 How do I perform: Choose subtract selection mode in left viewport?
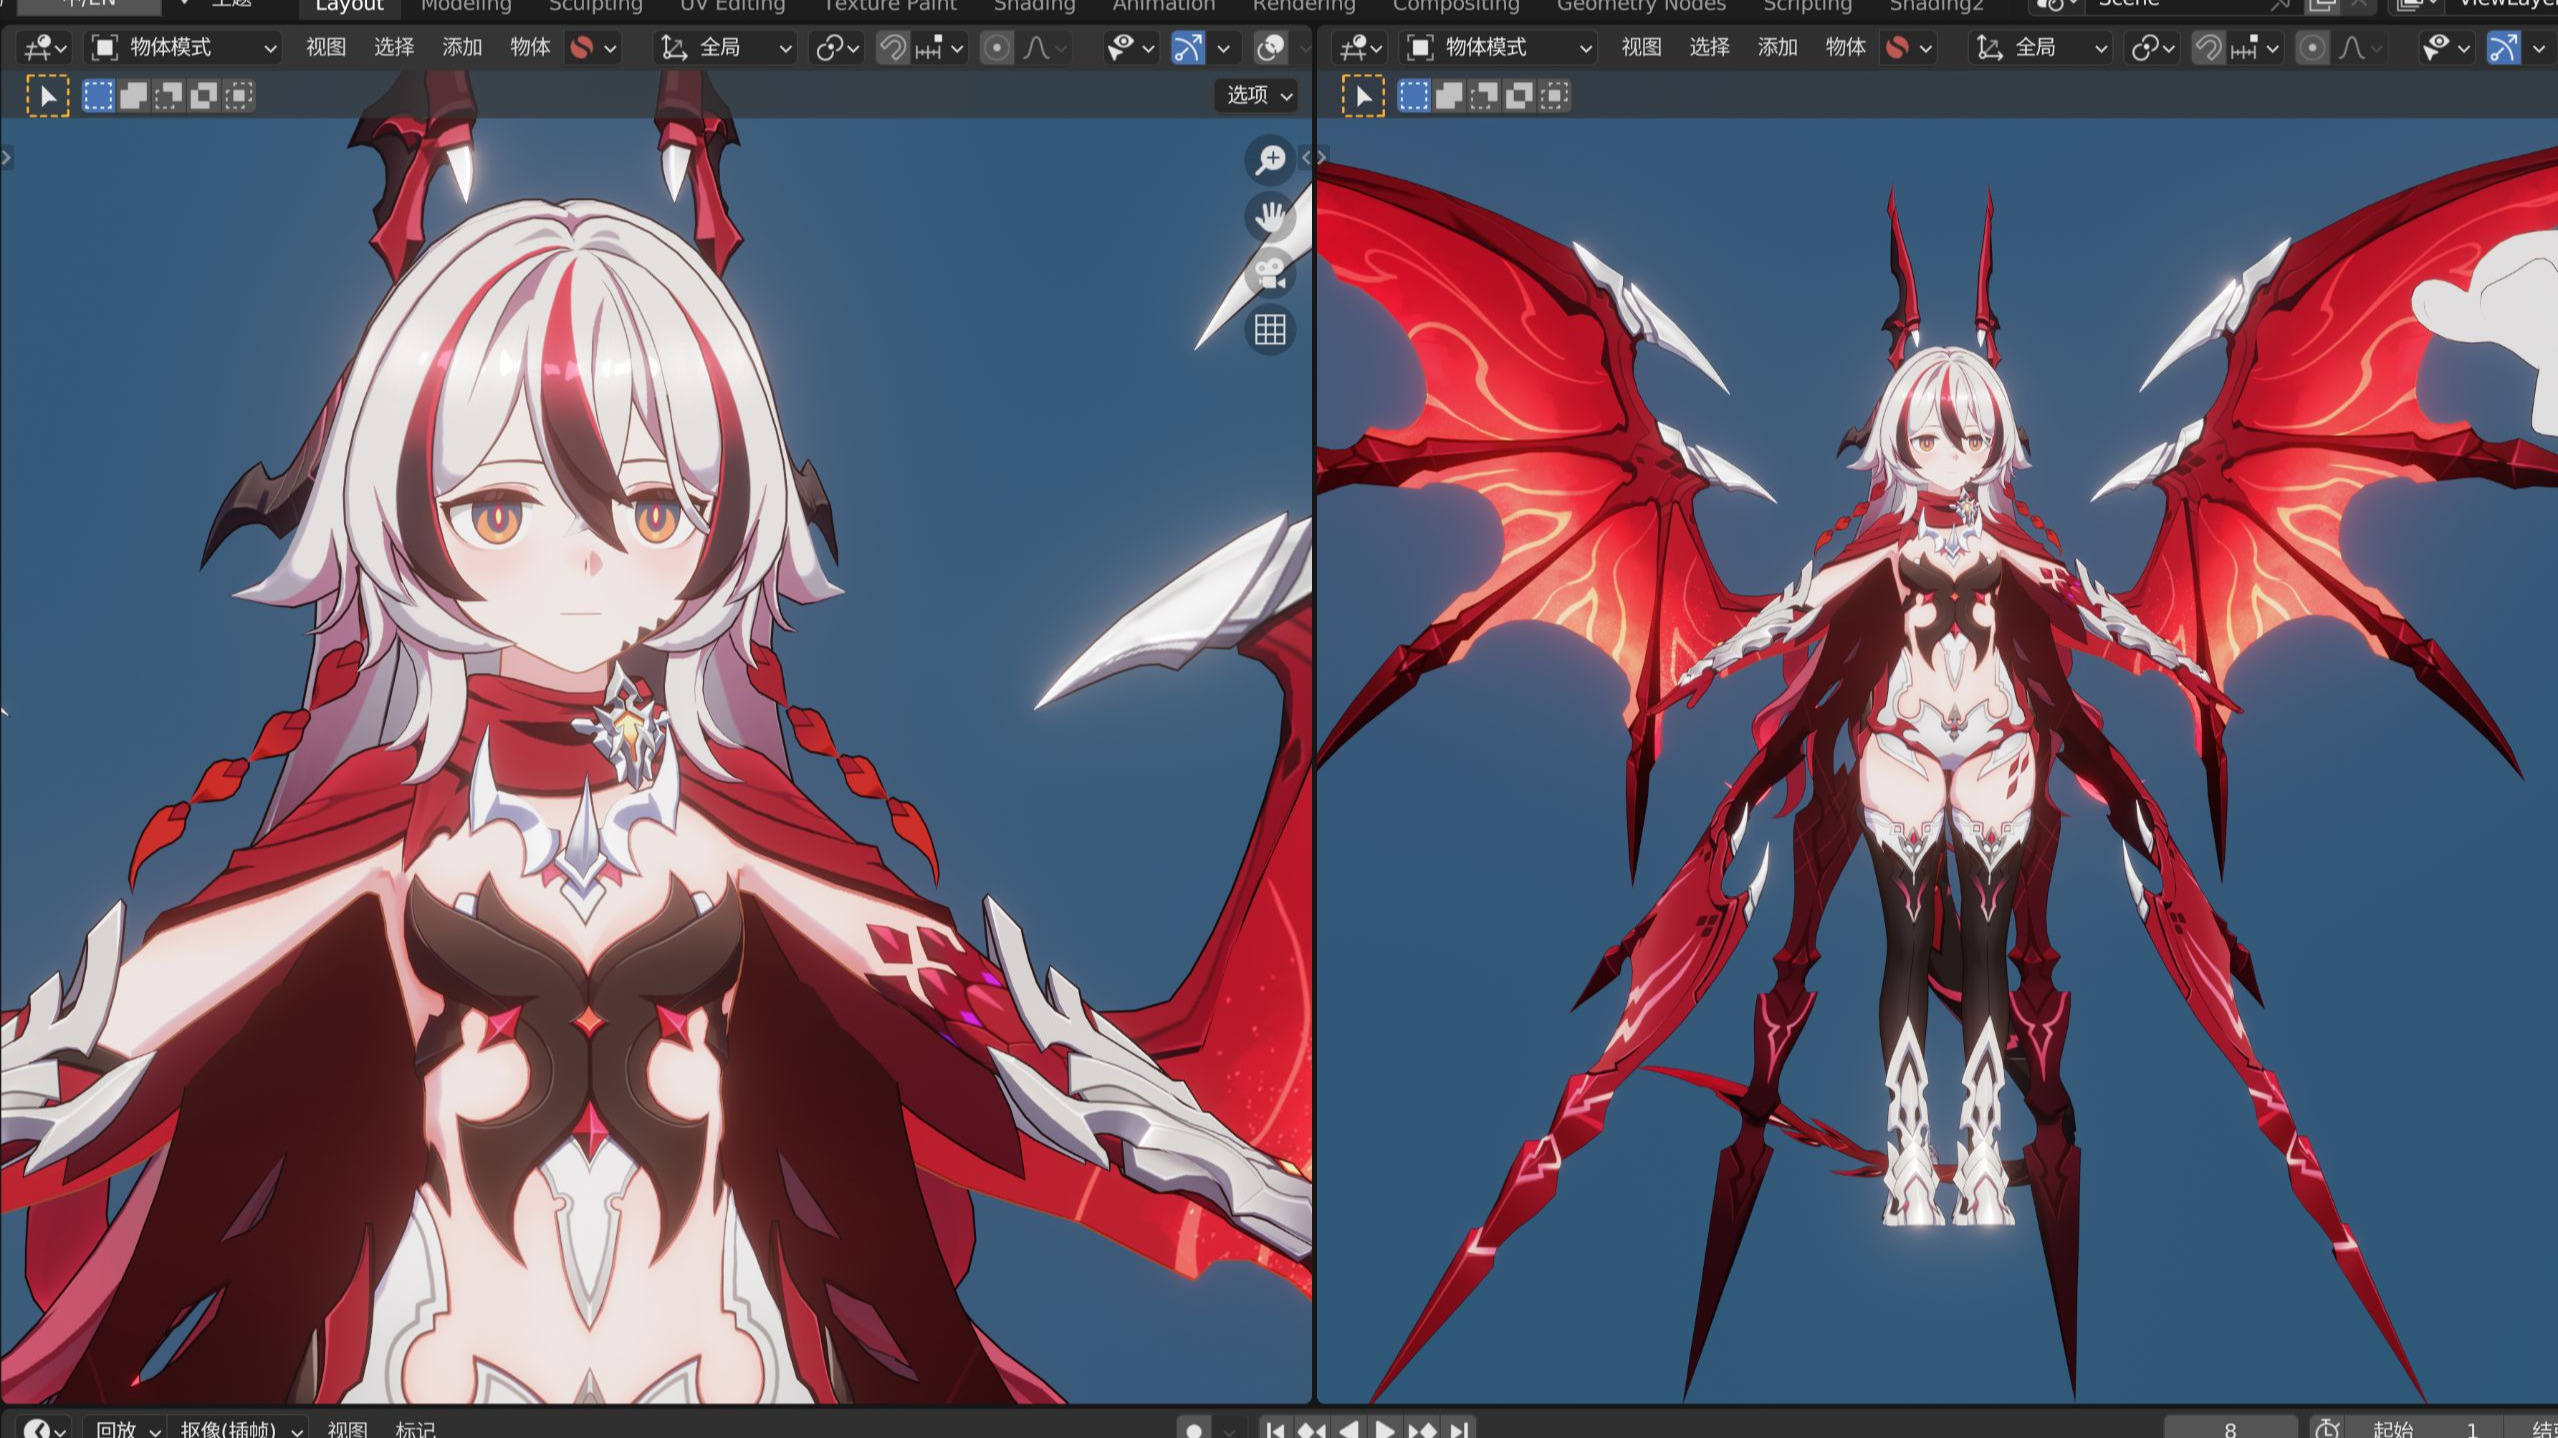[x=168, y=96]
